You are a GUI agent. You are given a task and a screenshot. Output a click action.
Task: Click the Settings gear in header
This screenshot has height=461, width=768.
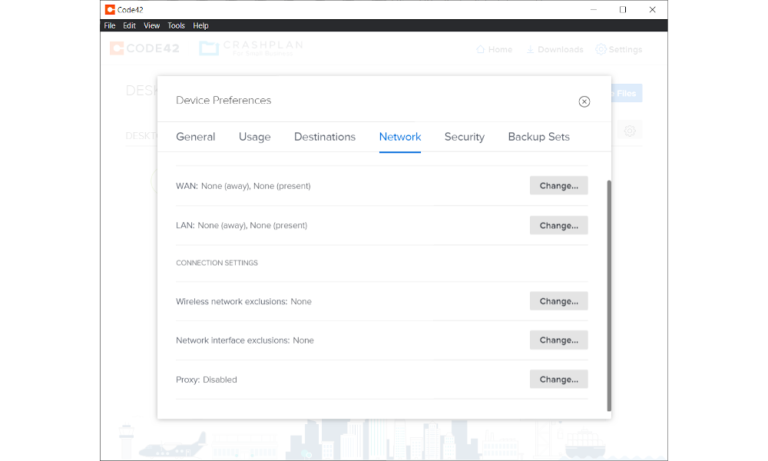pyautogui.click(x=600, y=49)
